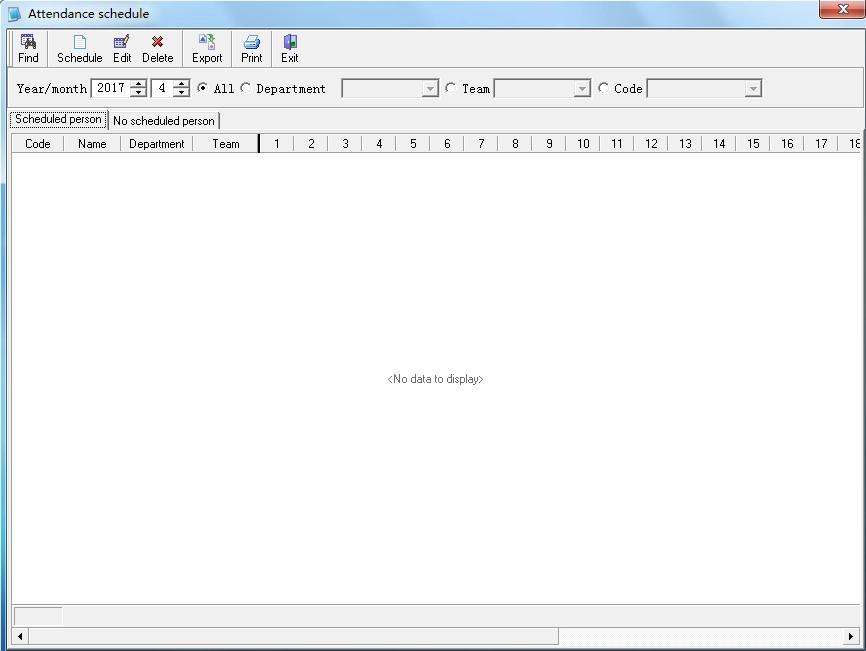This screenshot has width=866, height=651.
Task: Open the Department dropdown list
Action: (430, 88)
